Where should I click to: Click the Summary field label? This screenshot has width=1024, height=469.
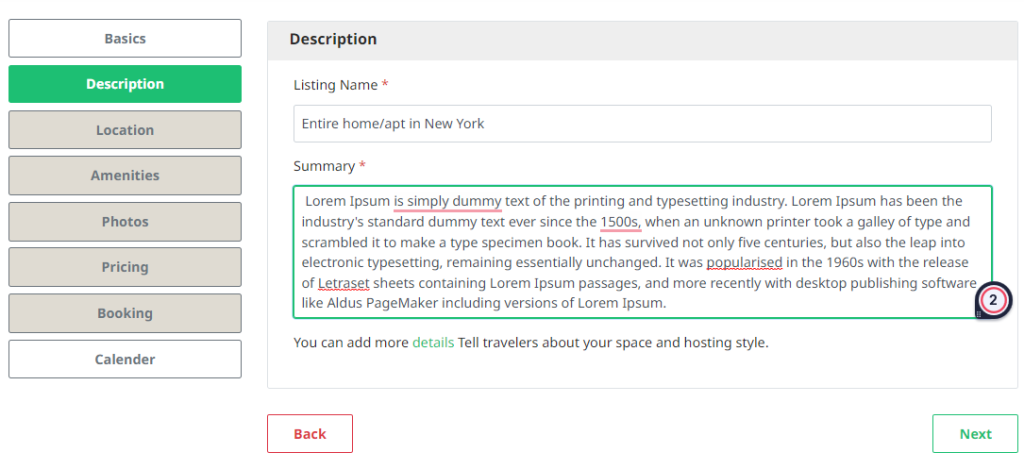[324, 166]
